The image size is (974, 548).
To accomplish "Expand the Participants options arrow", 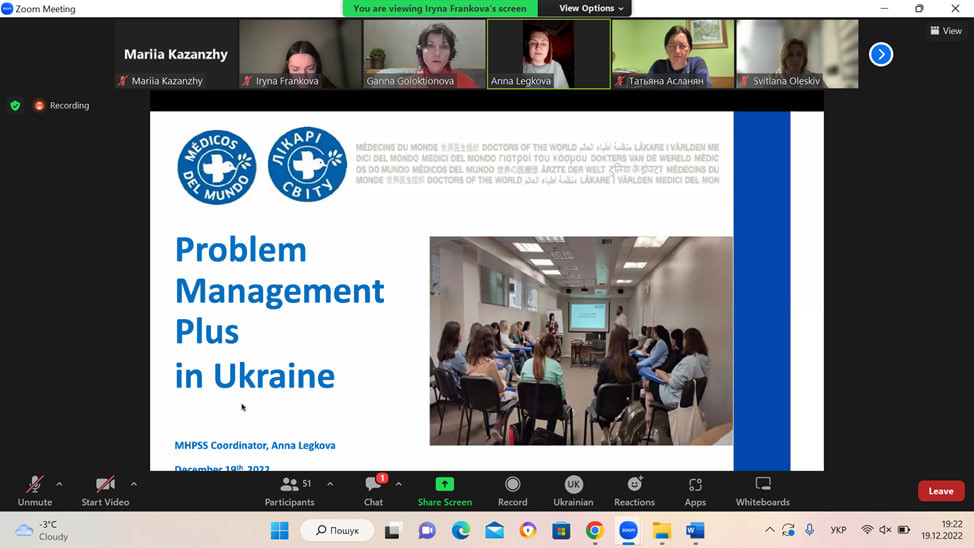I will (330, 484).
